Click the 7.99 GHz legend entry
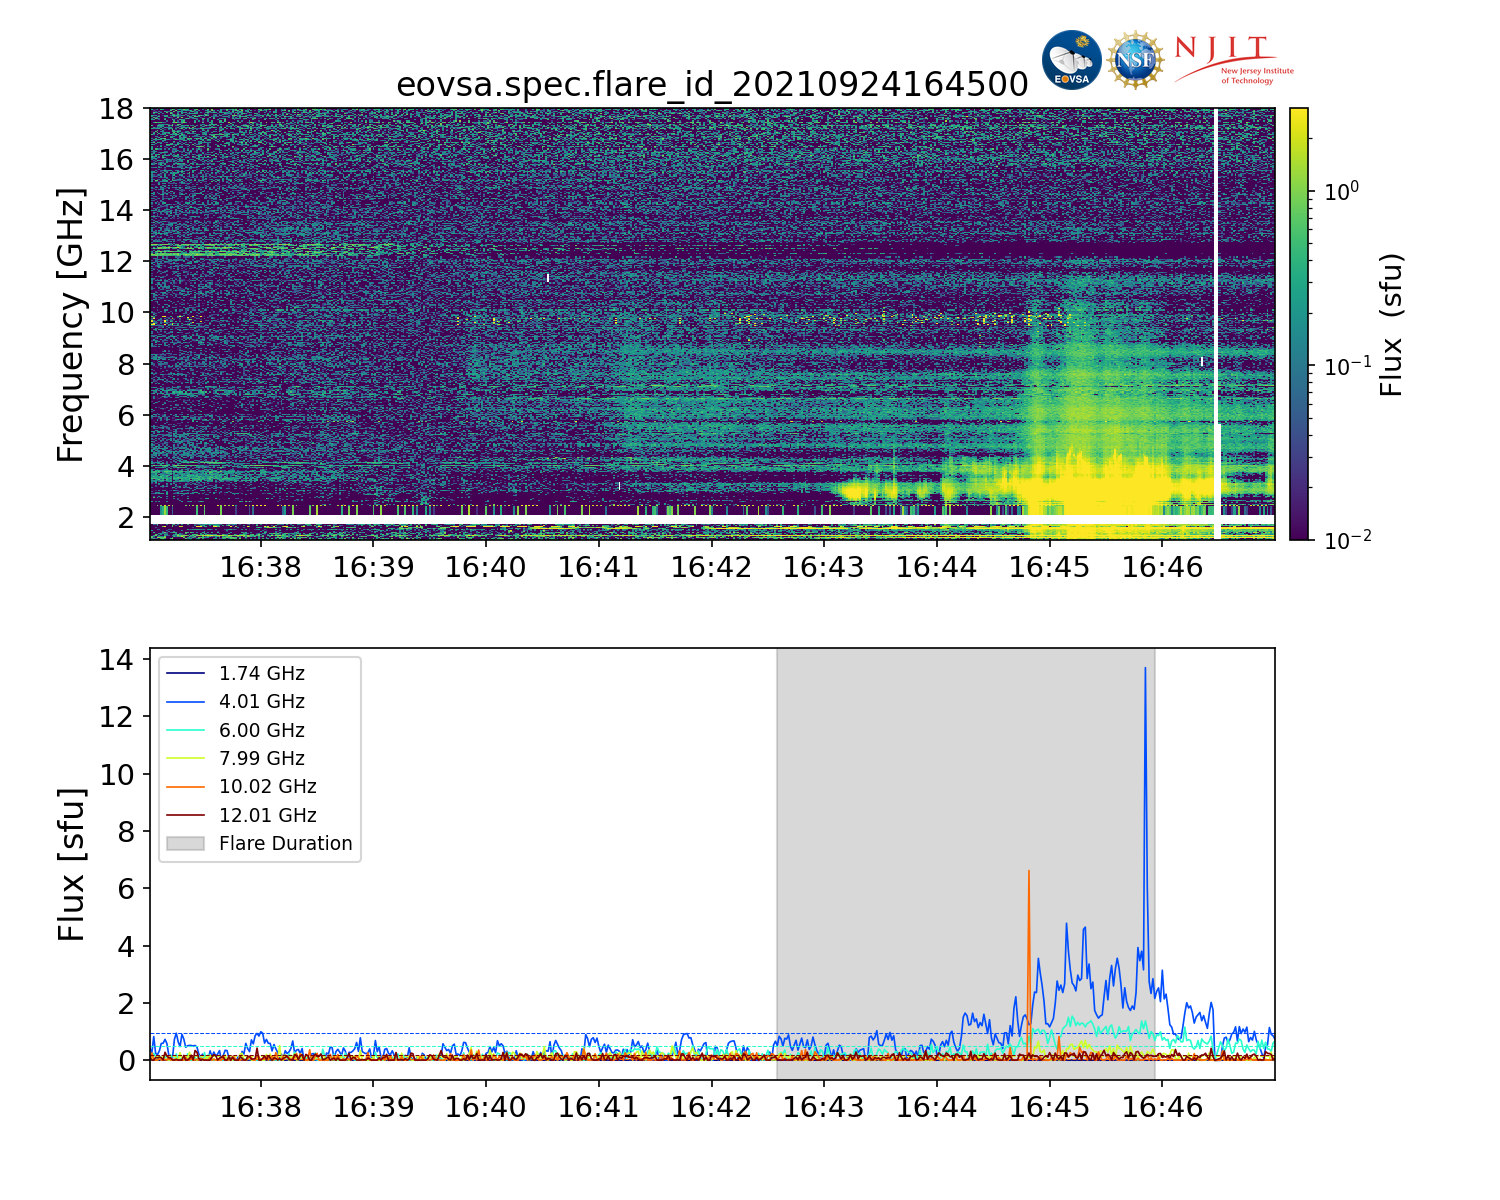The height and width of the screenshot is (1200, 1500). pos(261,759)
